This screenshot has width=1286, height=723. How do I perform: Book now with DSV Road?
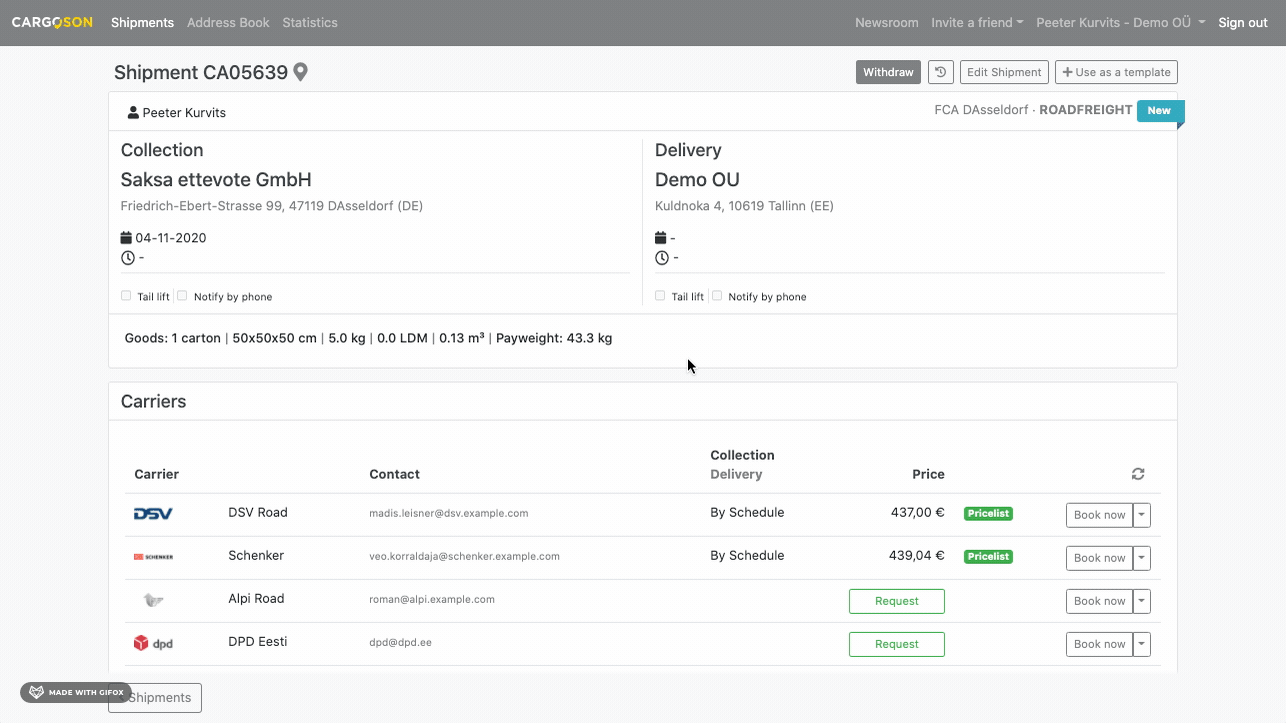click(x=1099, y=515)
